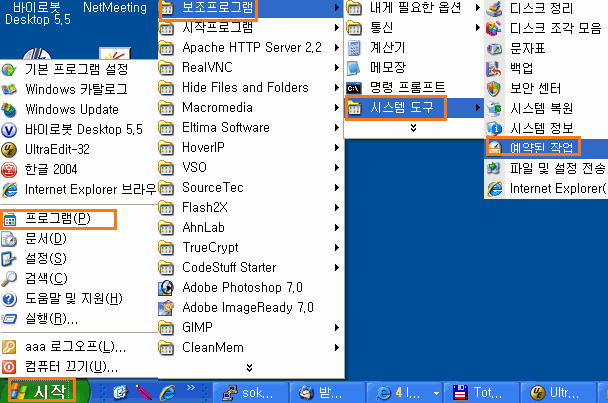Launch 한글 2004 icon
608x403 pixels.
tap(9, 170)
